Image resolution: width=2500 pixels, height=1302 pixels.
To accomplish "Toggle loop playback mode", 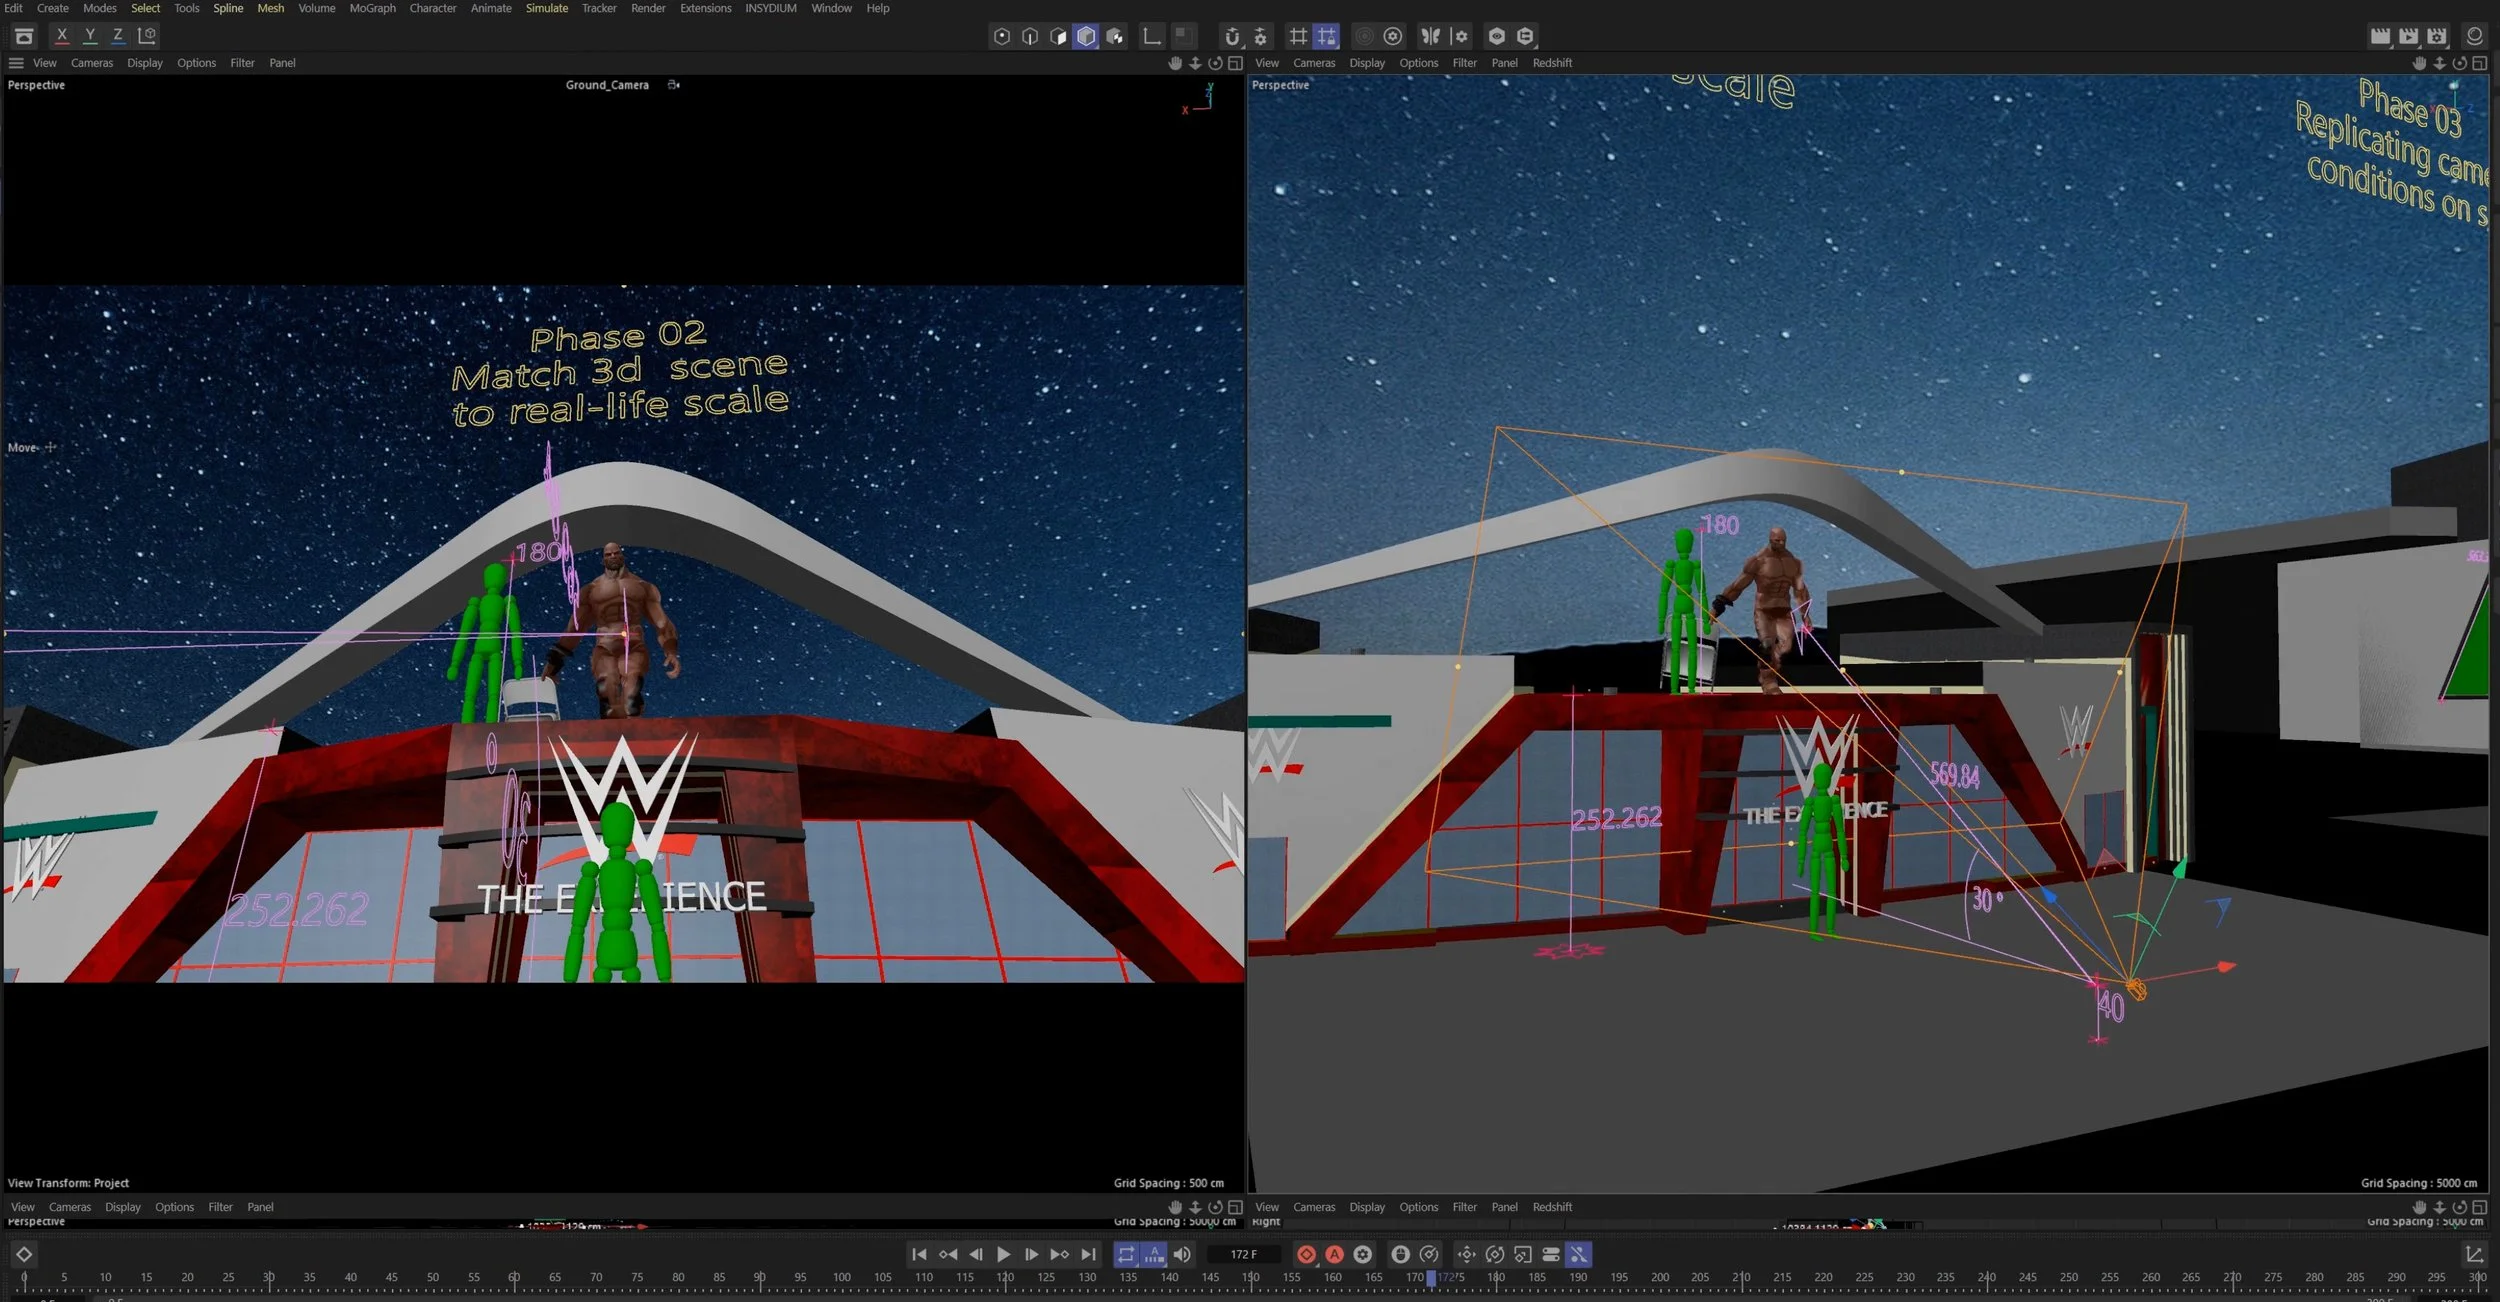I will pyautogui.click(x=1126, y=1254).
